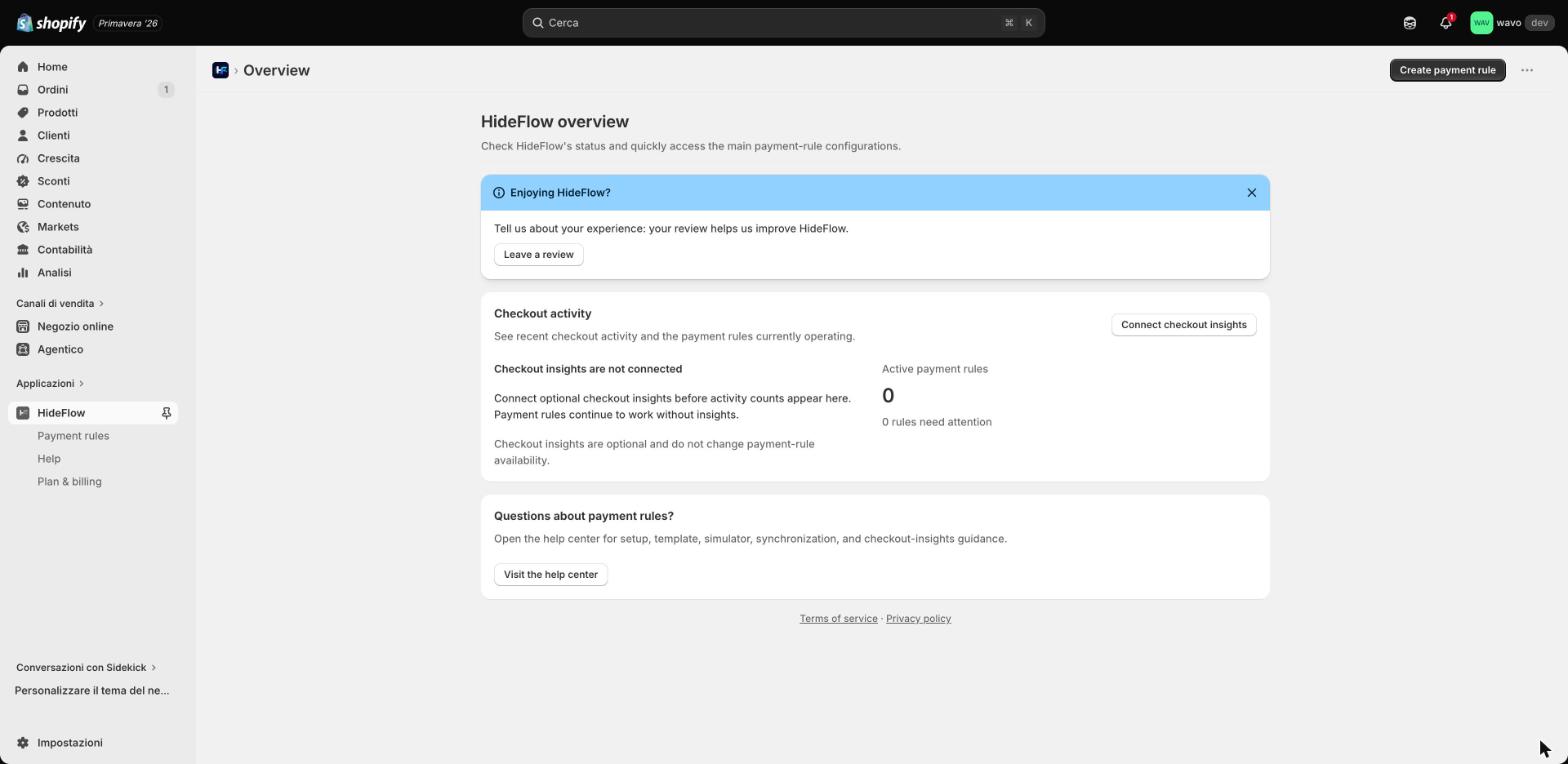Click Connect checkout insights button

pyautogui.click(x=1184, y=325)
